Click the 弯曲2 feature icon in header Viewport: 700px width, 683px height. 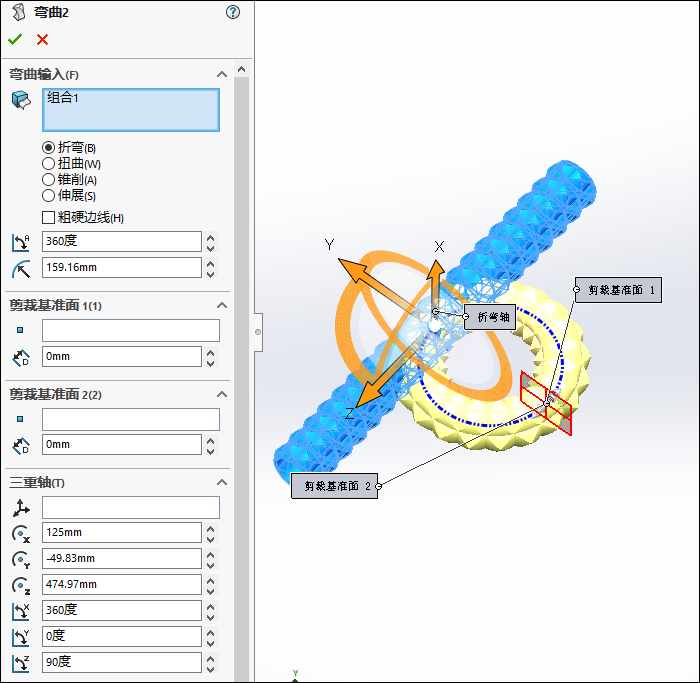(x=18, y=12)
